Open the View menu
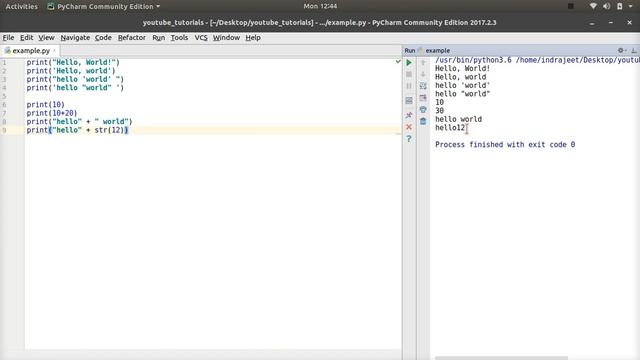The image size is (640, 360). click(46, 38)
